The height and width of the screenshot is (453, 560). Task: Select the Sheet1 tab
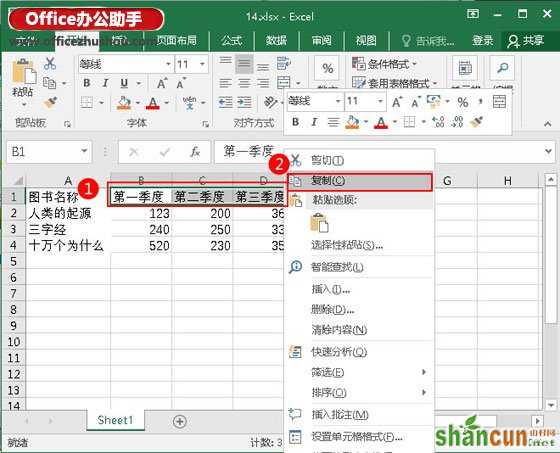coord(115,420)
